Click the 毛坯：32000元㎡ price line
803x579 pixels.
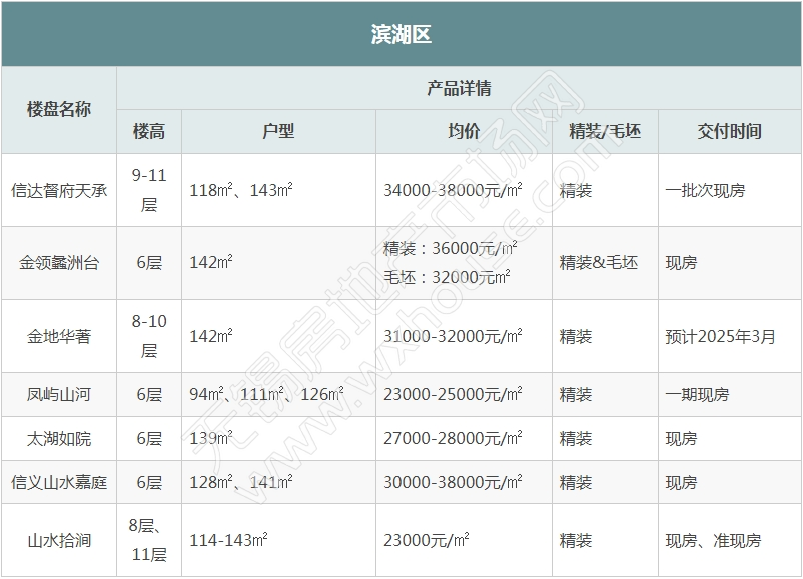tap(447, 277)
